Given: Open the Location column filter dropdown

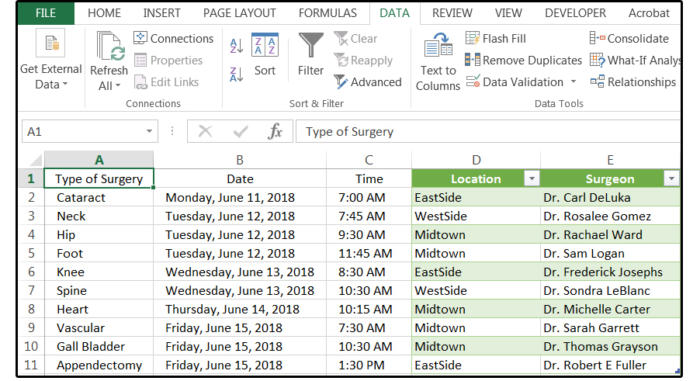Looking at the screenshot, I should (x=531, y=179).
